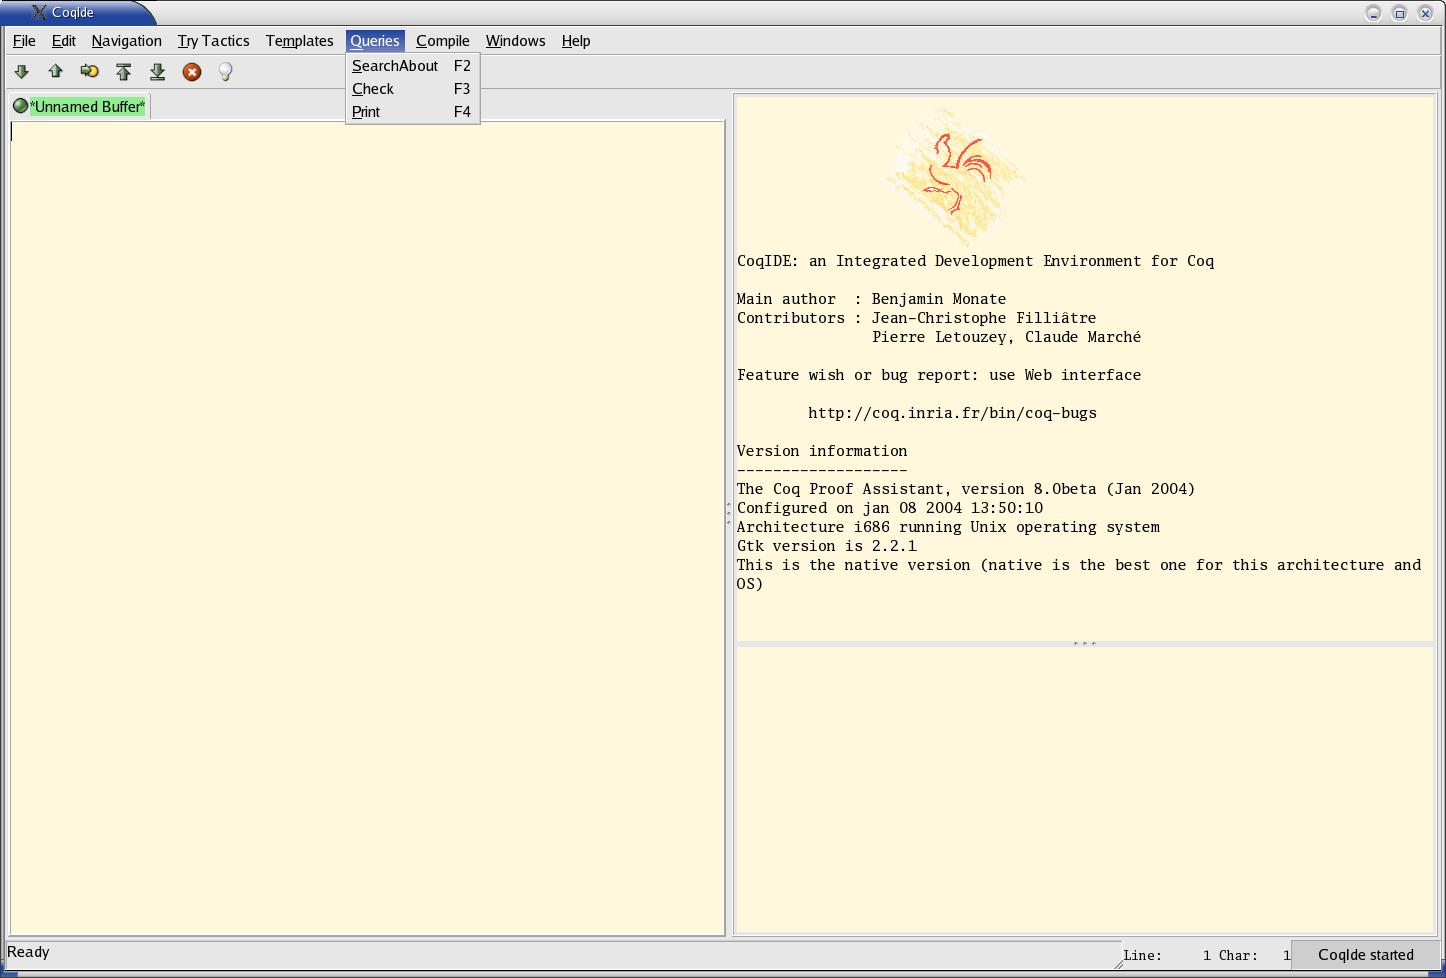Open the Try Tactics menu

213,41
